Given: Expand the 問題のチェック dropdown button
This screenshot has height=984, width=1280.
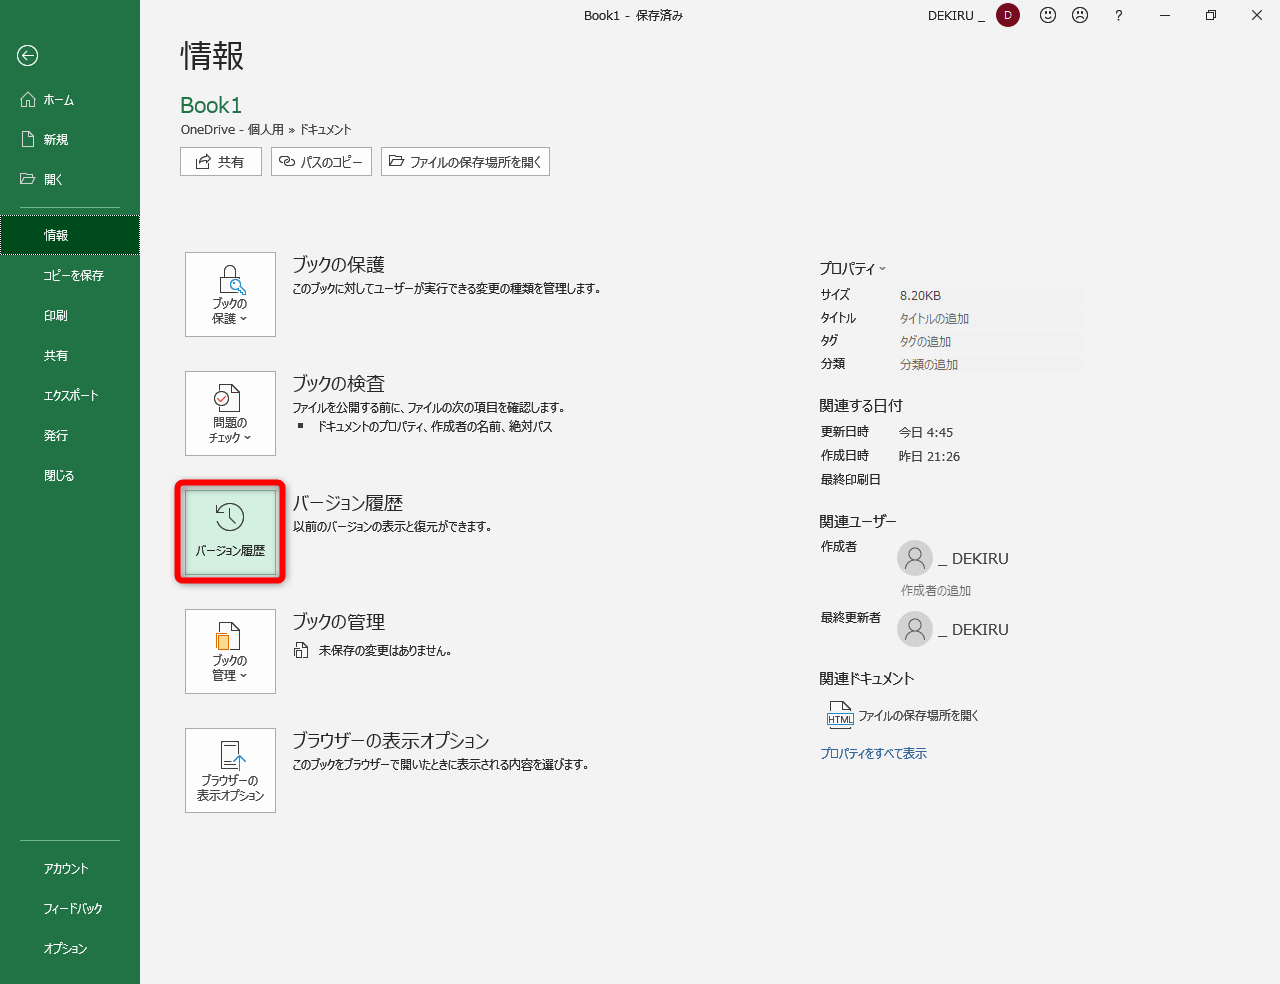Looking at the screenshot, I should tap(230, 413).
